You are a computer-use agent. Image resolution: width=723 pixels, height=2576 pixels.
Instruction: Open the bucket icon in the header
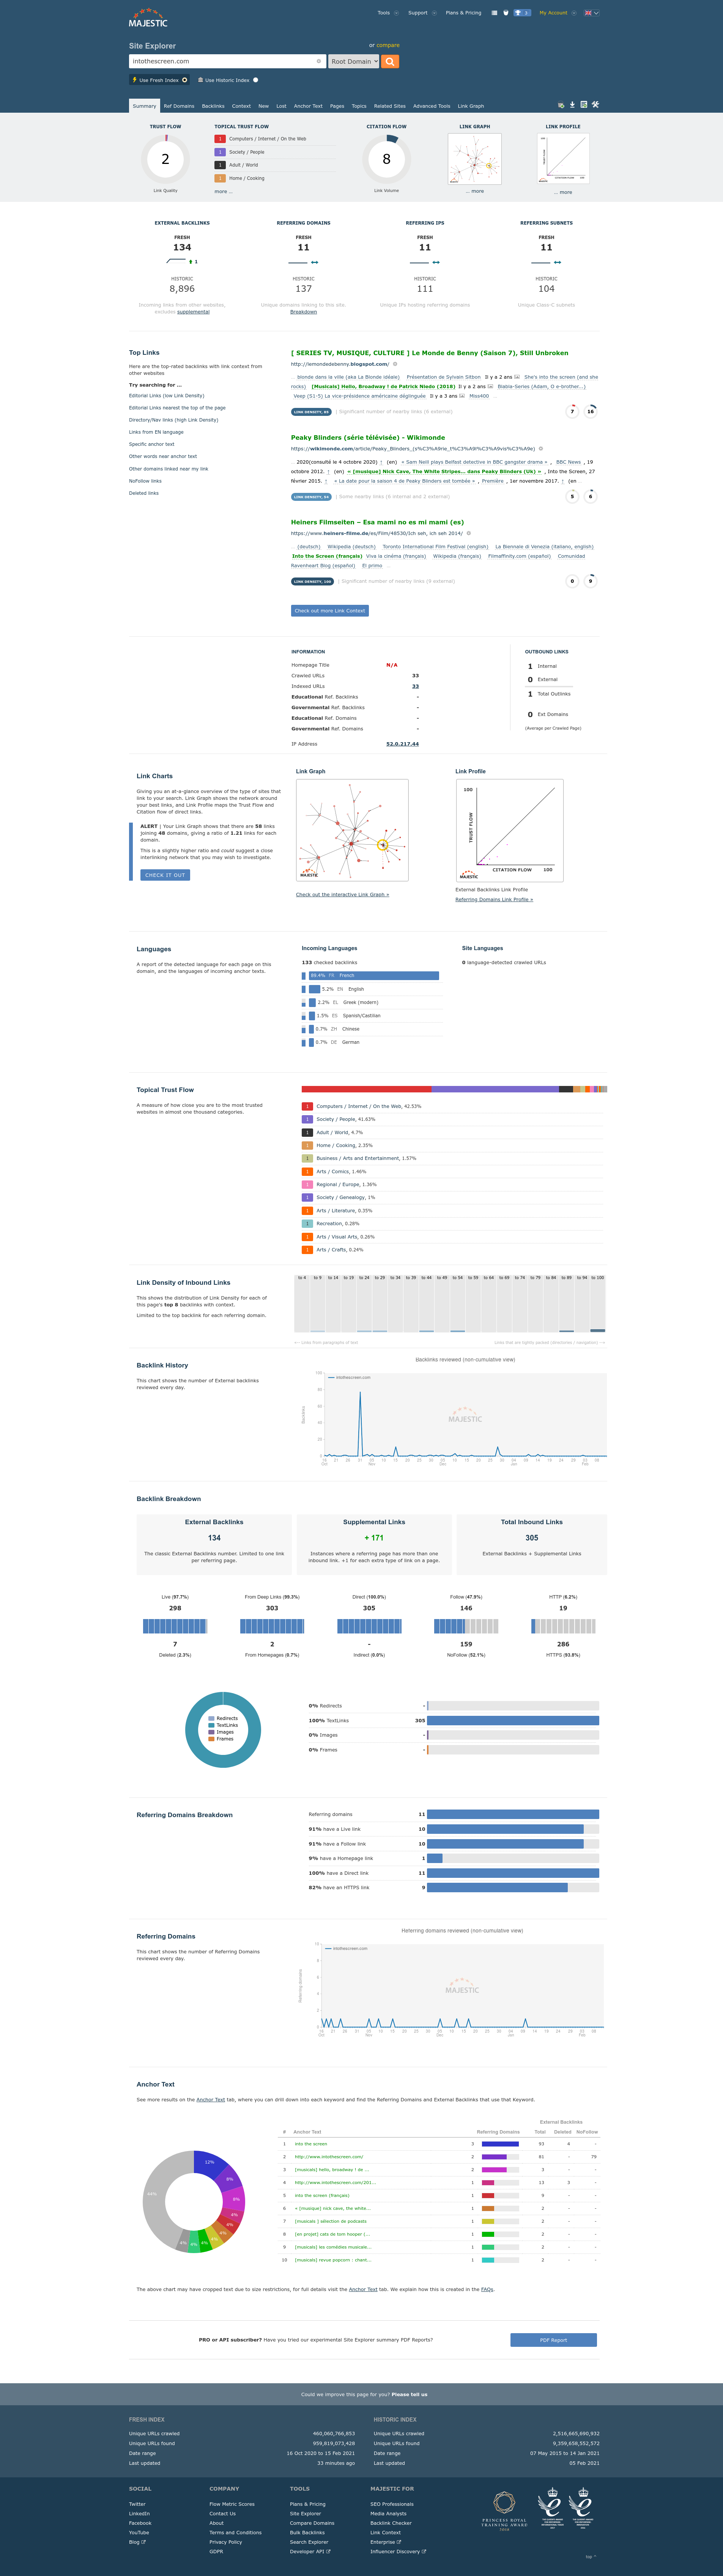coord(506,13)
